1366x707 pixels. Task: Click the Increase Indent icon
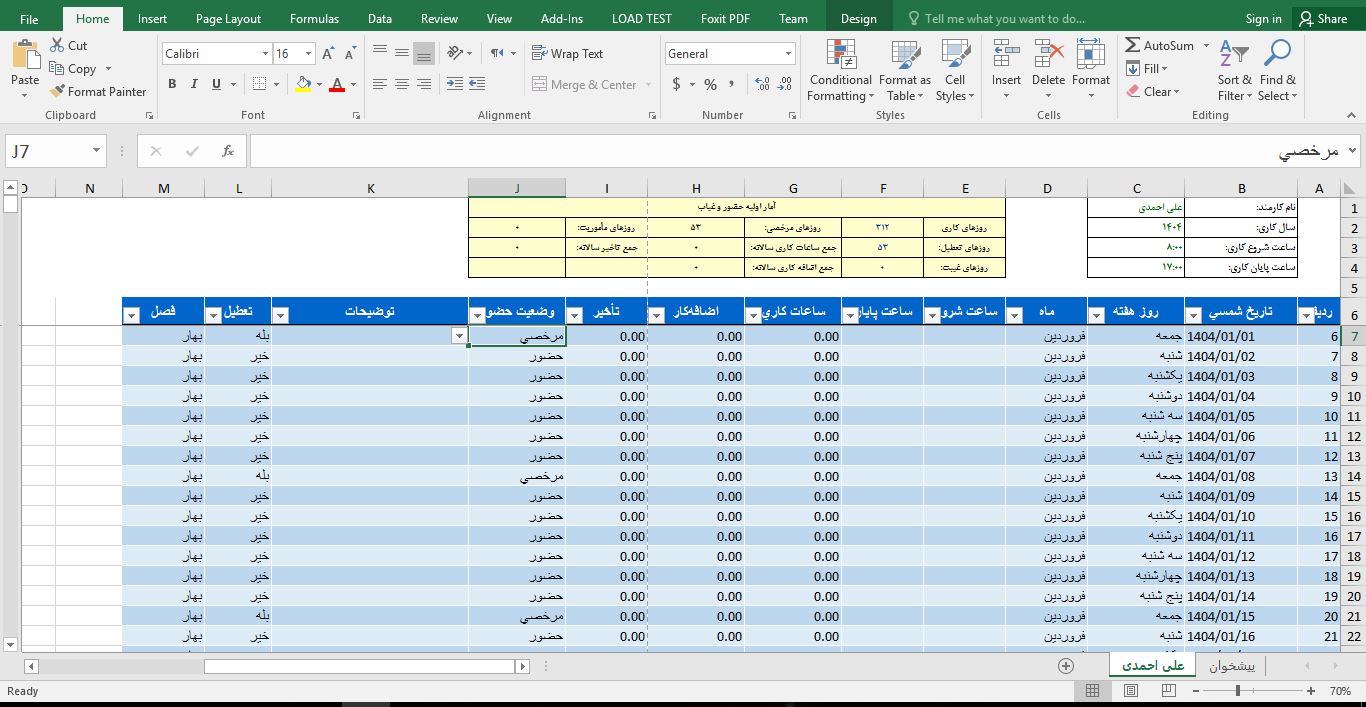pyautogui.click(x=477, y=85)
